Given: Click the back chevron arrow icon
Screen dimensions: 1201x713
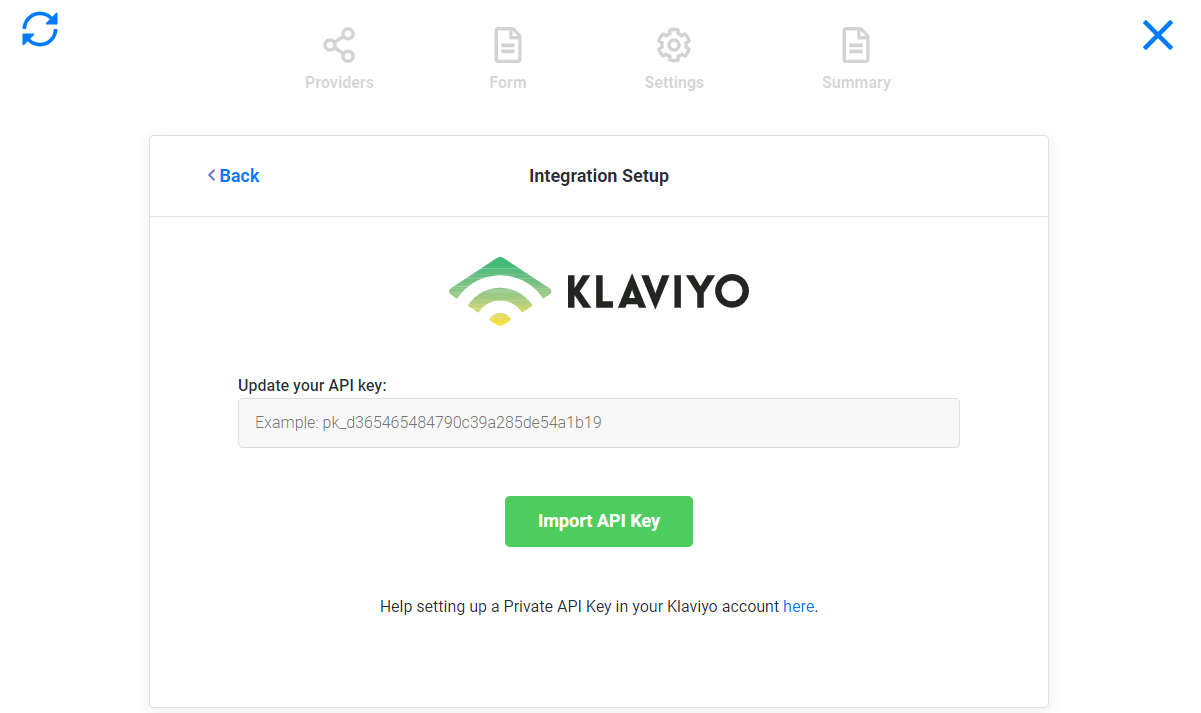Looking at the screenshot, I should tap(210, 175).
